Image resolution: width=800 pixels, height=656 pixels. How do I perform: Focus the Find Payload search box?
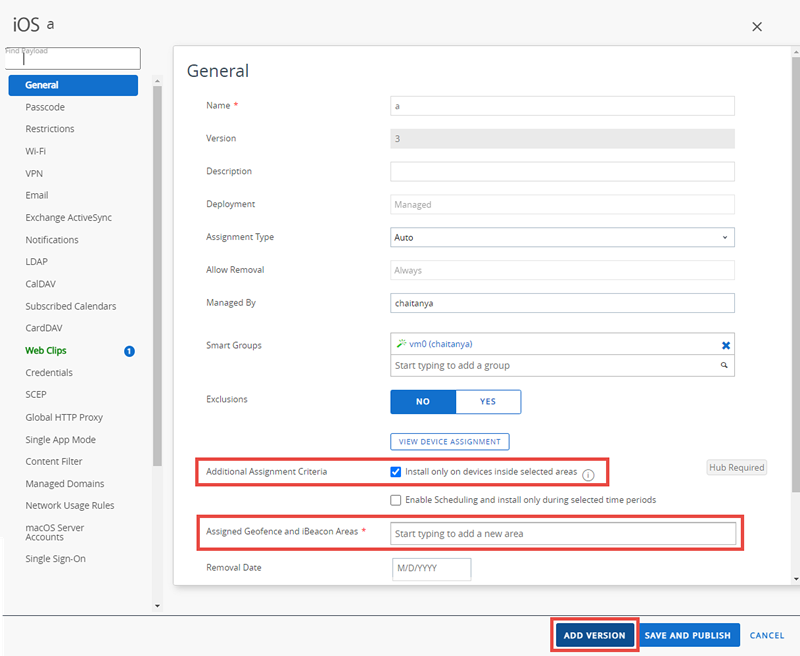click(73, 59)
